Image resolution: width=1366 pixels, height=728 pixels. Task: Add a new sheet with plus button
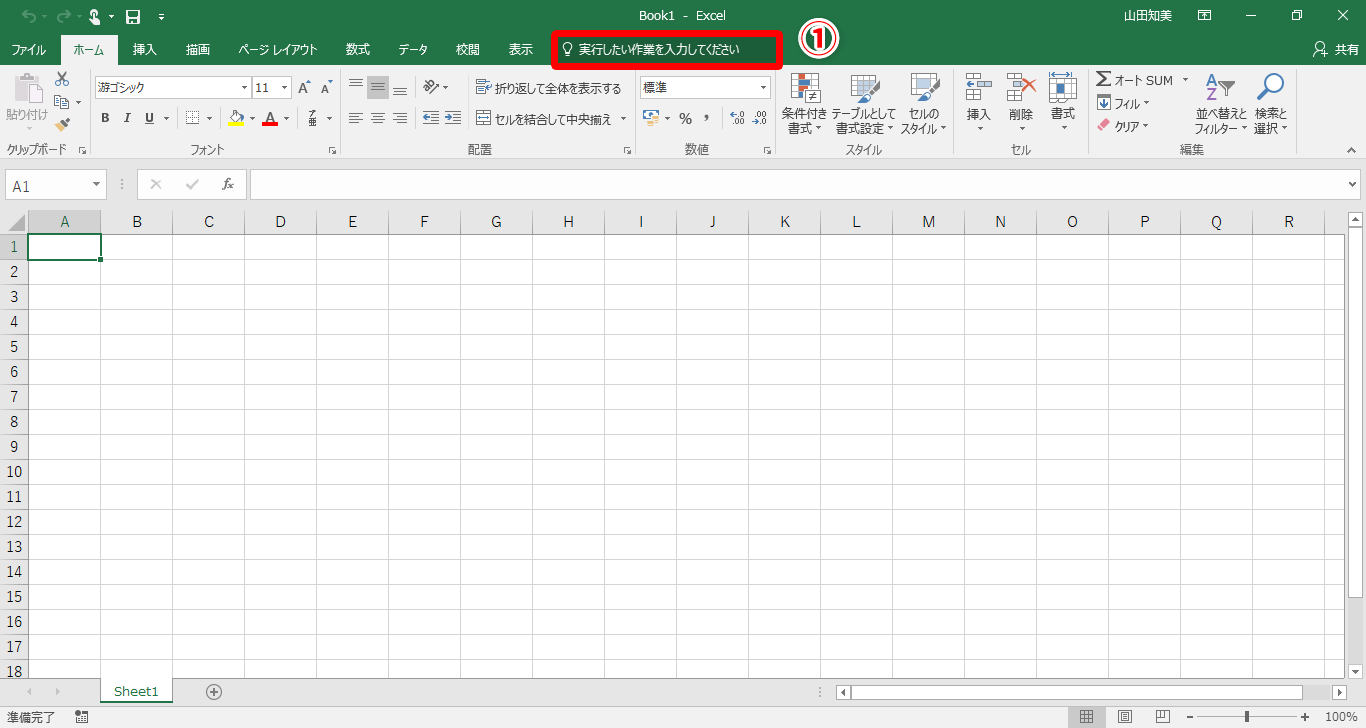coord(213,691)
